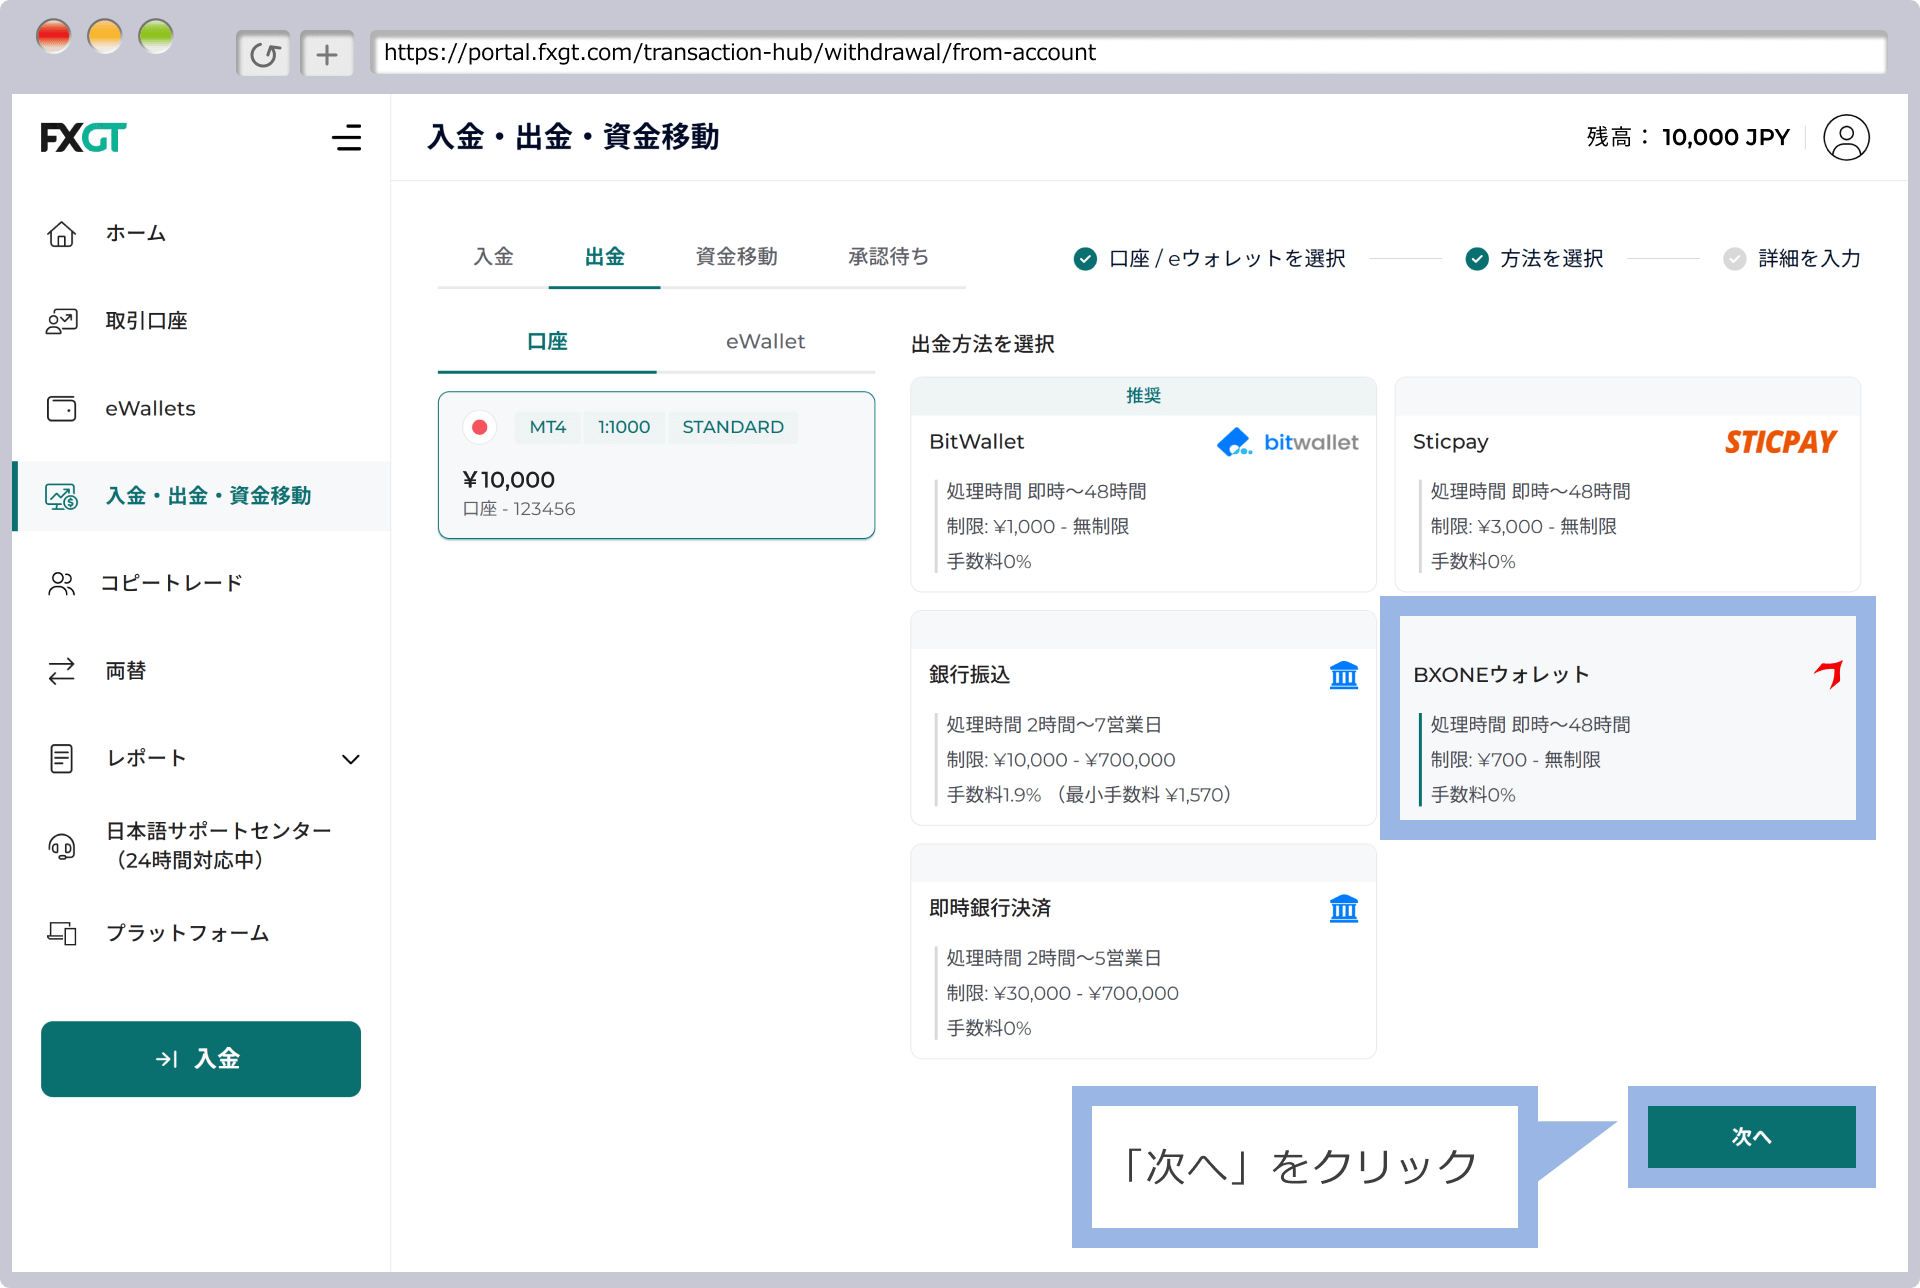The image size is (1920, 1288).
Task: Open eWallets via its wallet icon
Action: tap(61, 408)
